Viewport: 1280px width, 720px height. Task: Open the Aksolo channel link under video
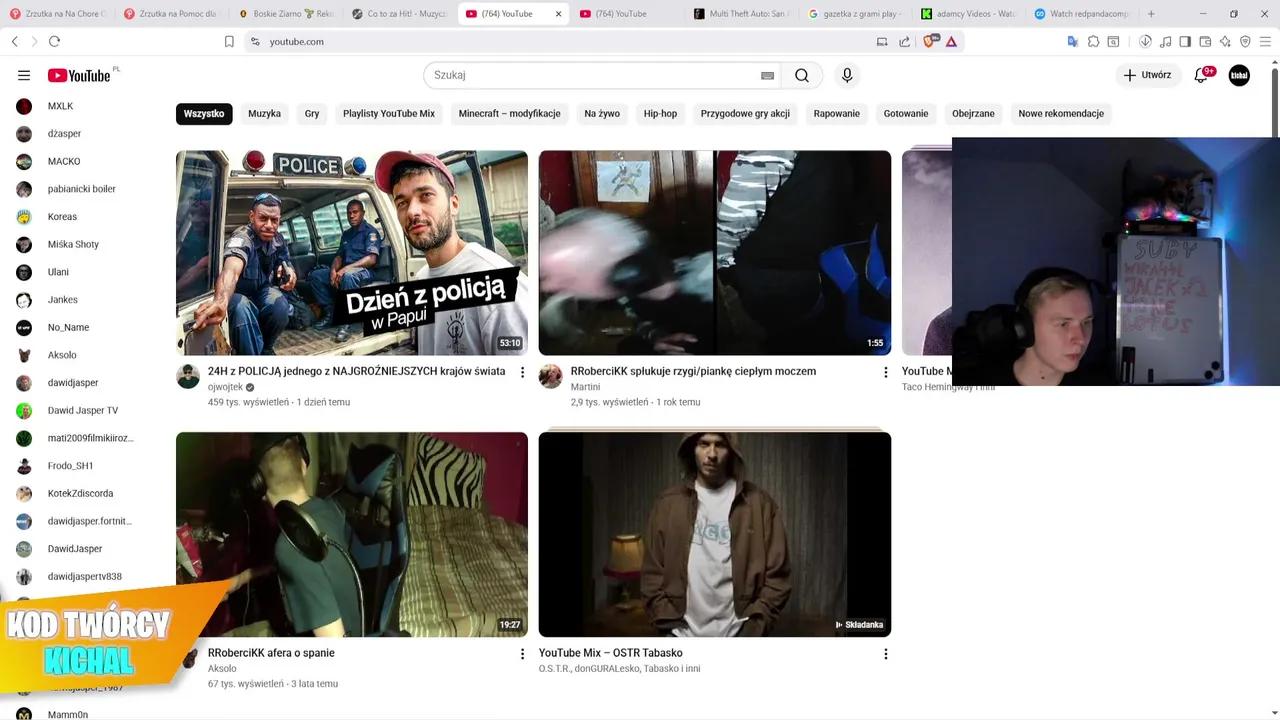(222, 669)
